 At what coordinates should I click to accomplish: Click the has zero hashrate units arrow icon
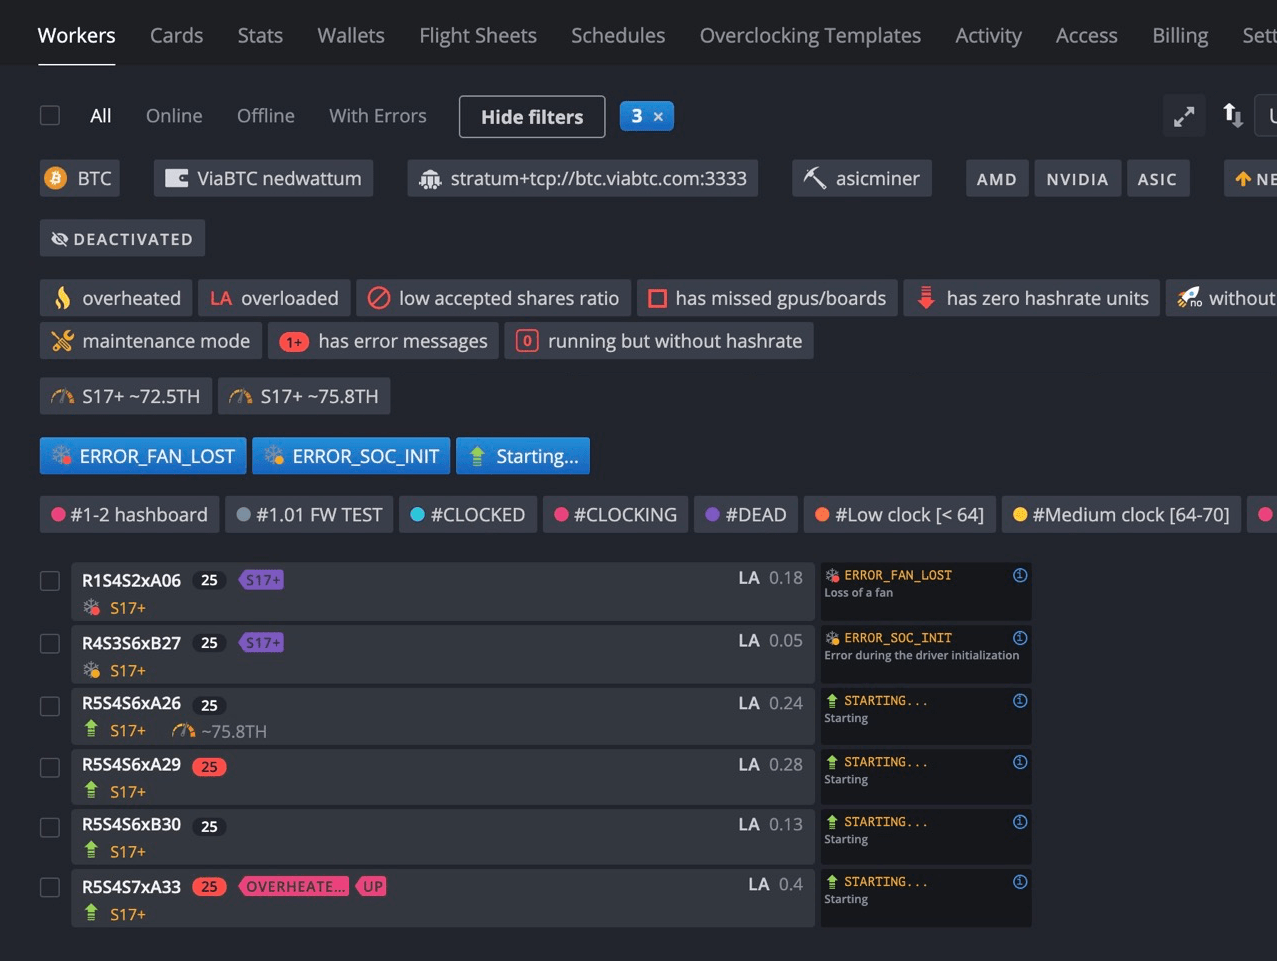coord(925,297)
